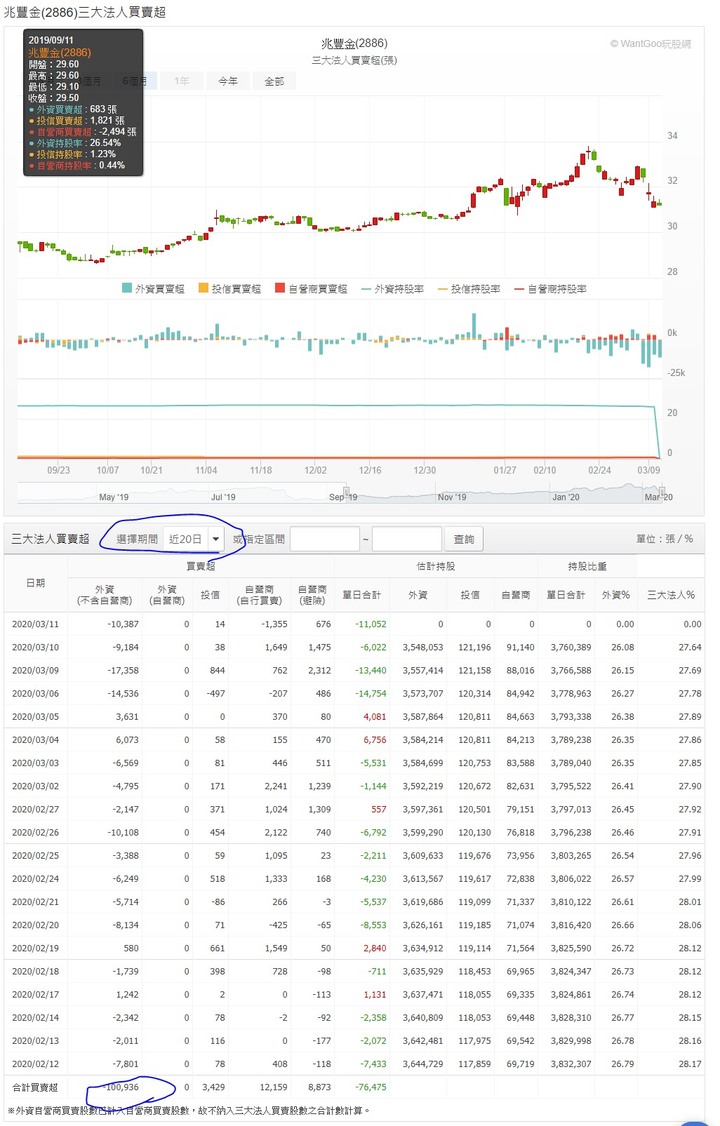
Task: Click the 三大法人% column header
Action: pos(670,595)
